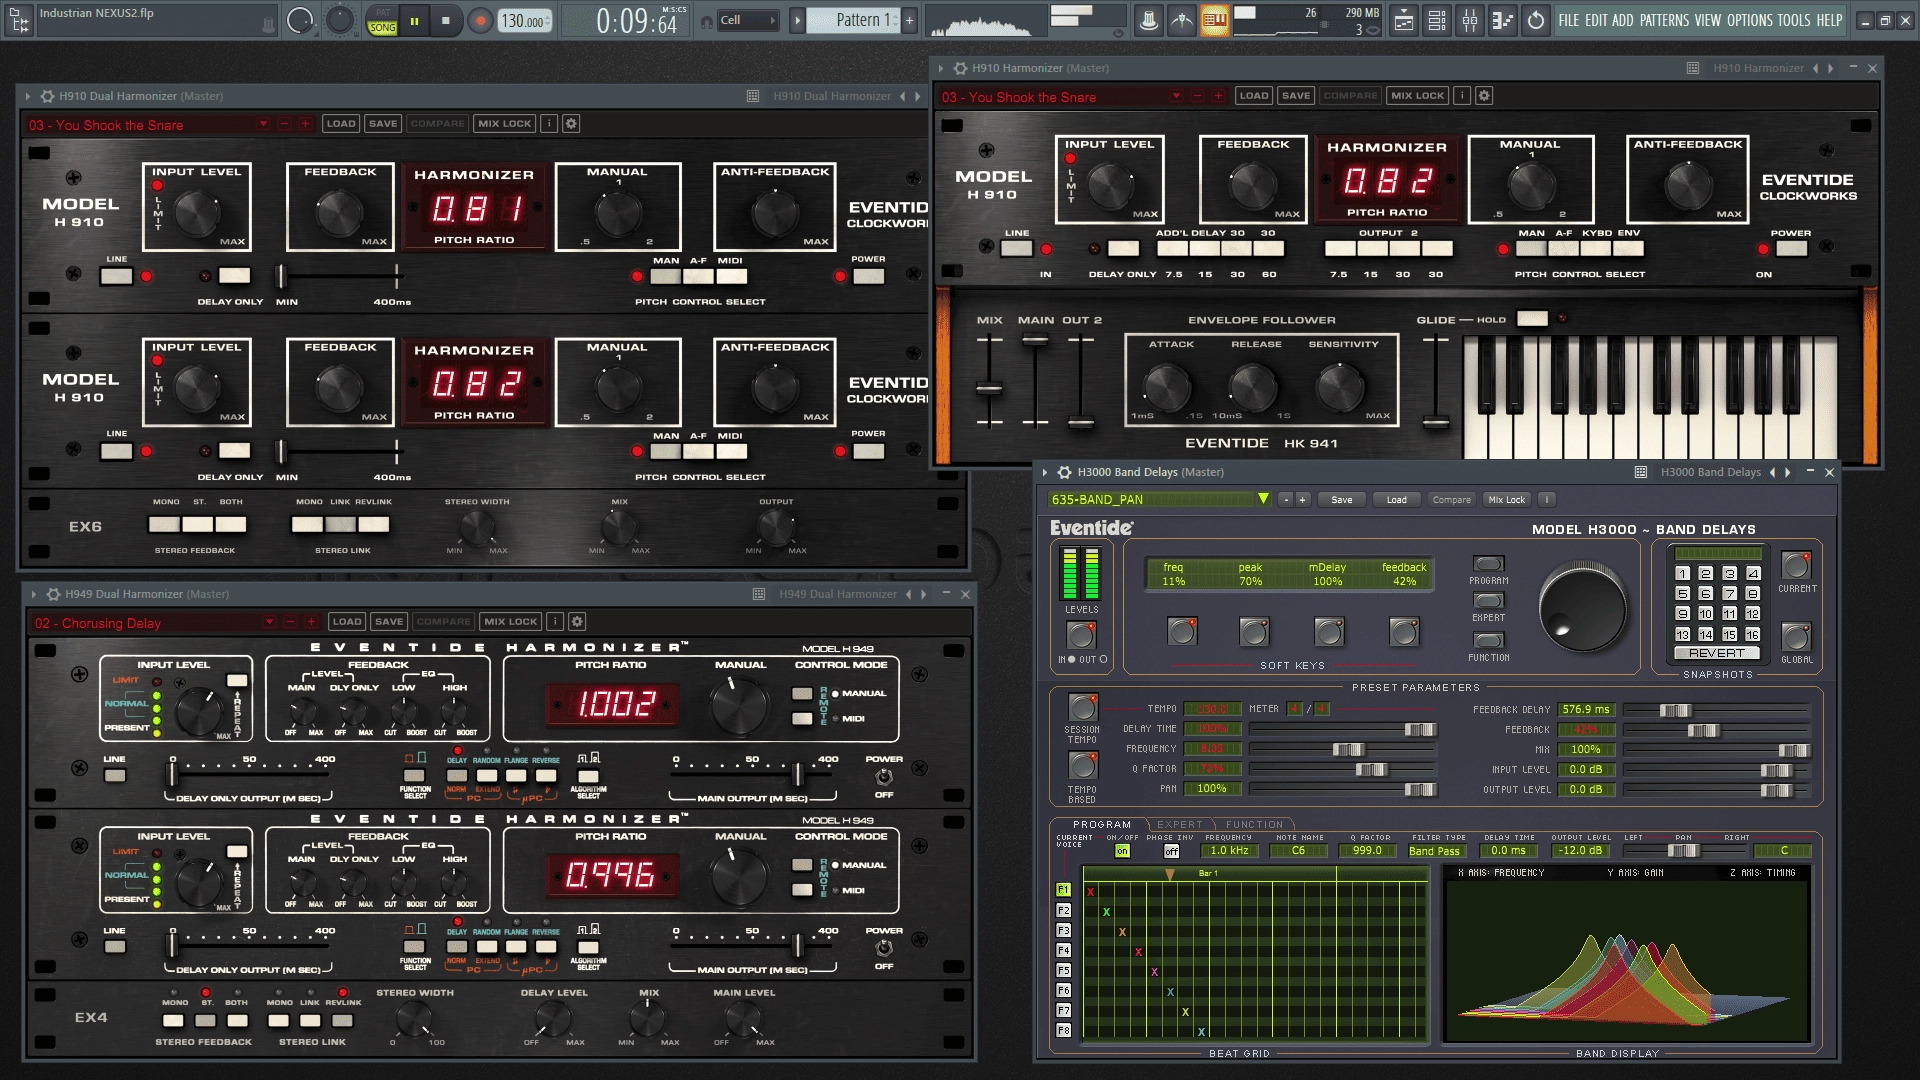
Task: Open the Mixer icon in the toolbar
Action: (1470, 20)
